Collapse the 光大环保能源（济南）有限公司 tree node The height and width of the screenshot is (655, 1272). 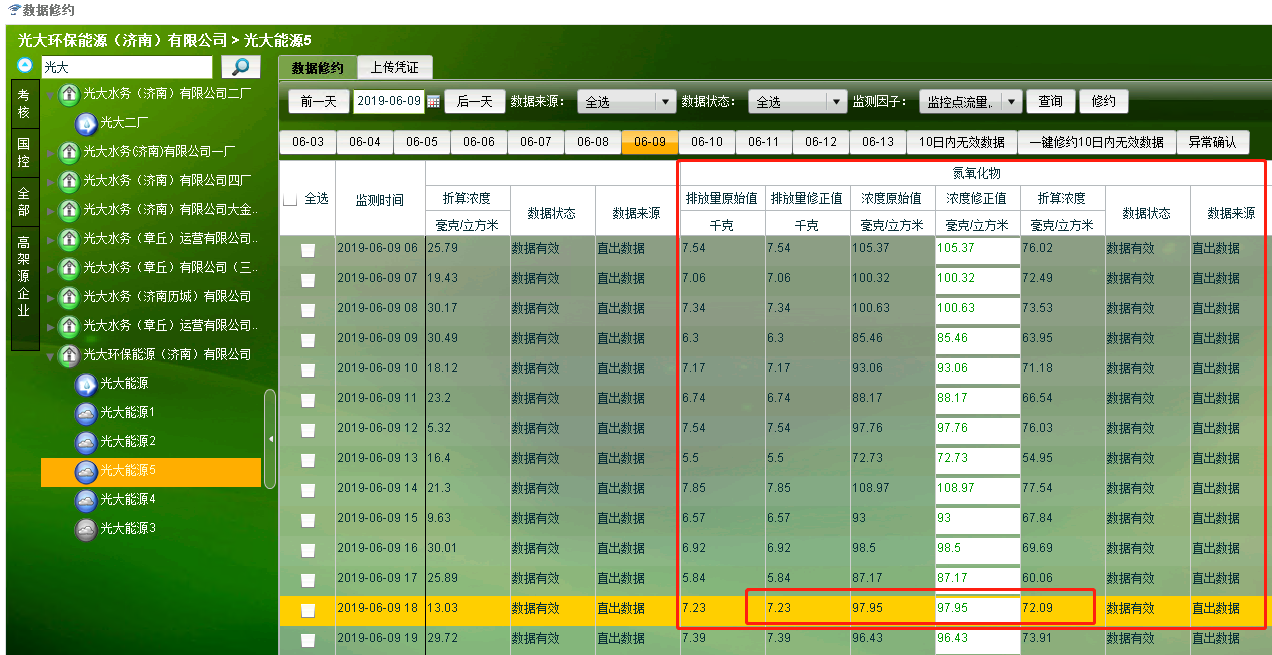click(x=49, y=355)
